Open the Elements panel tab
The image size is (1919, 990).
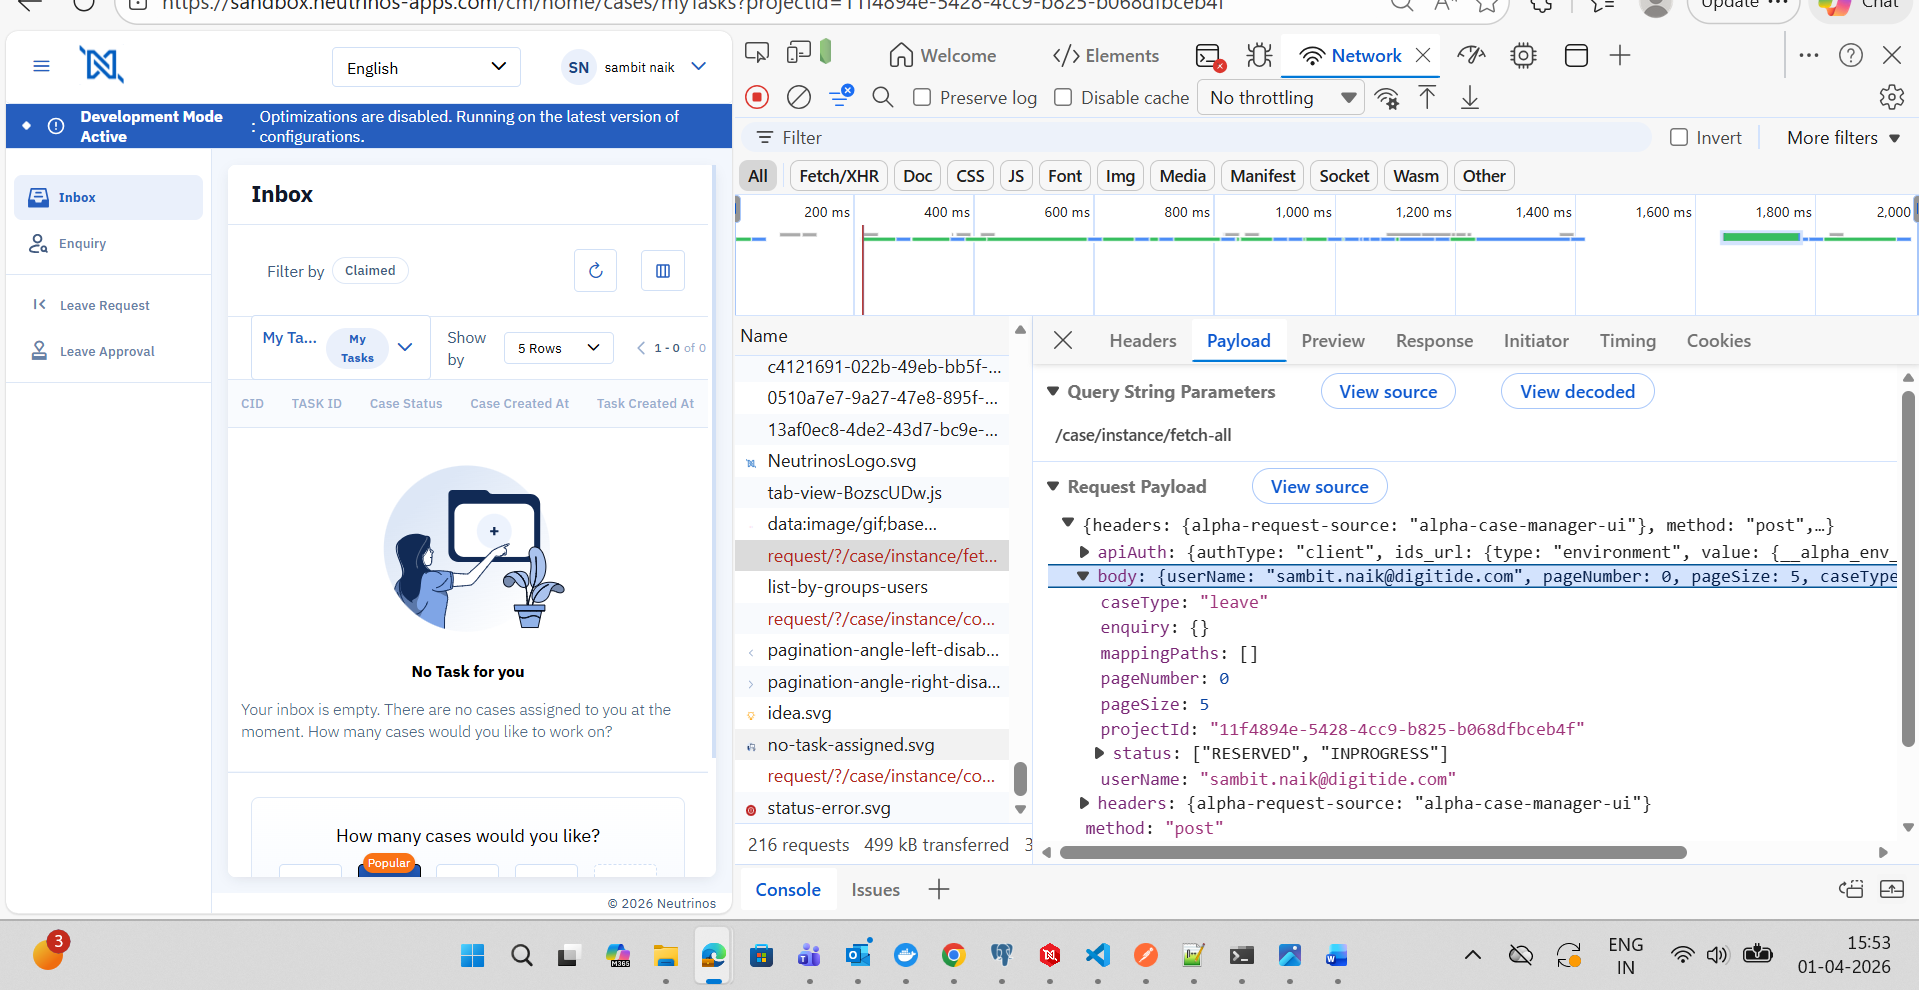pyautogui.click(x=1106, y=56)
